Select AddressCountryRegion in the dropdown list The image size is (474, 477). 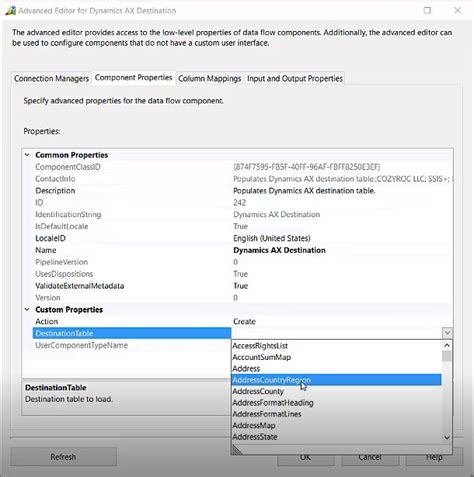[x=336, y=380]
